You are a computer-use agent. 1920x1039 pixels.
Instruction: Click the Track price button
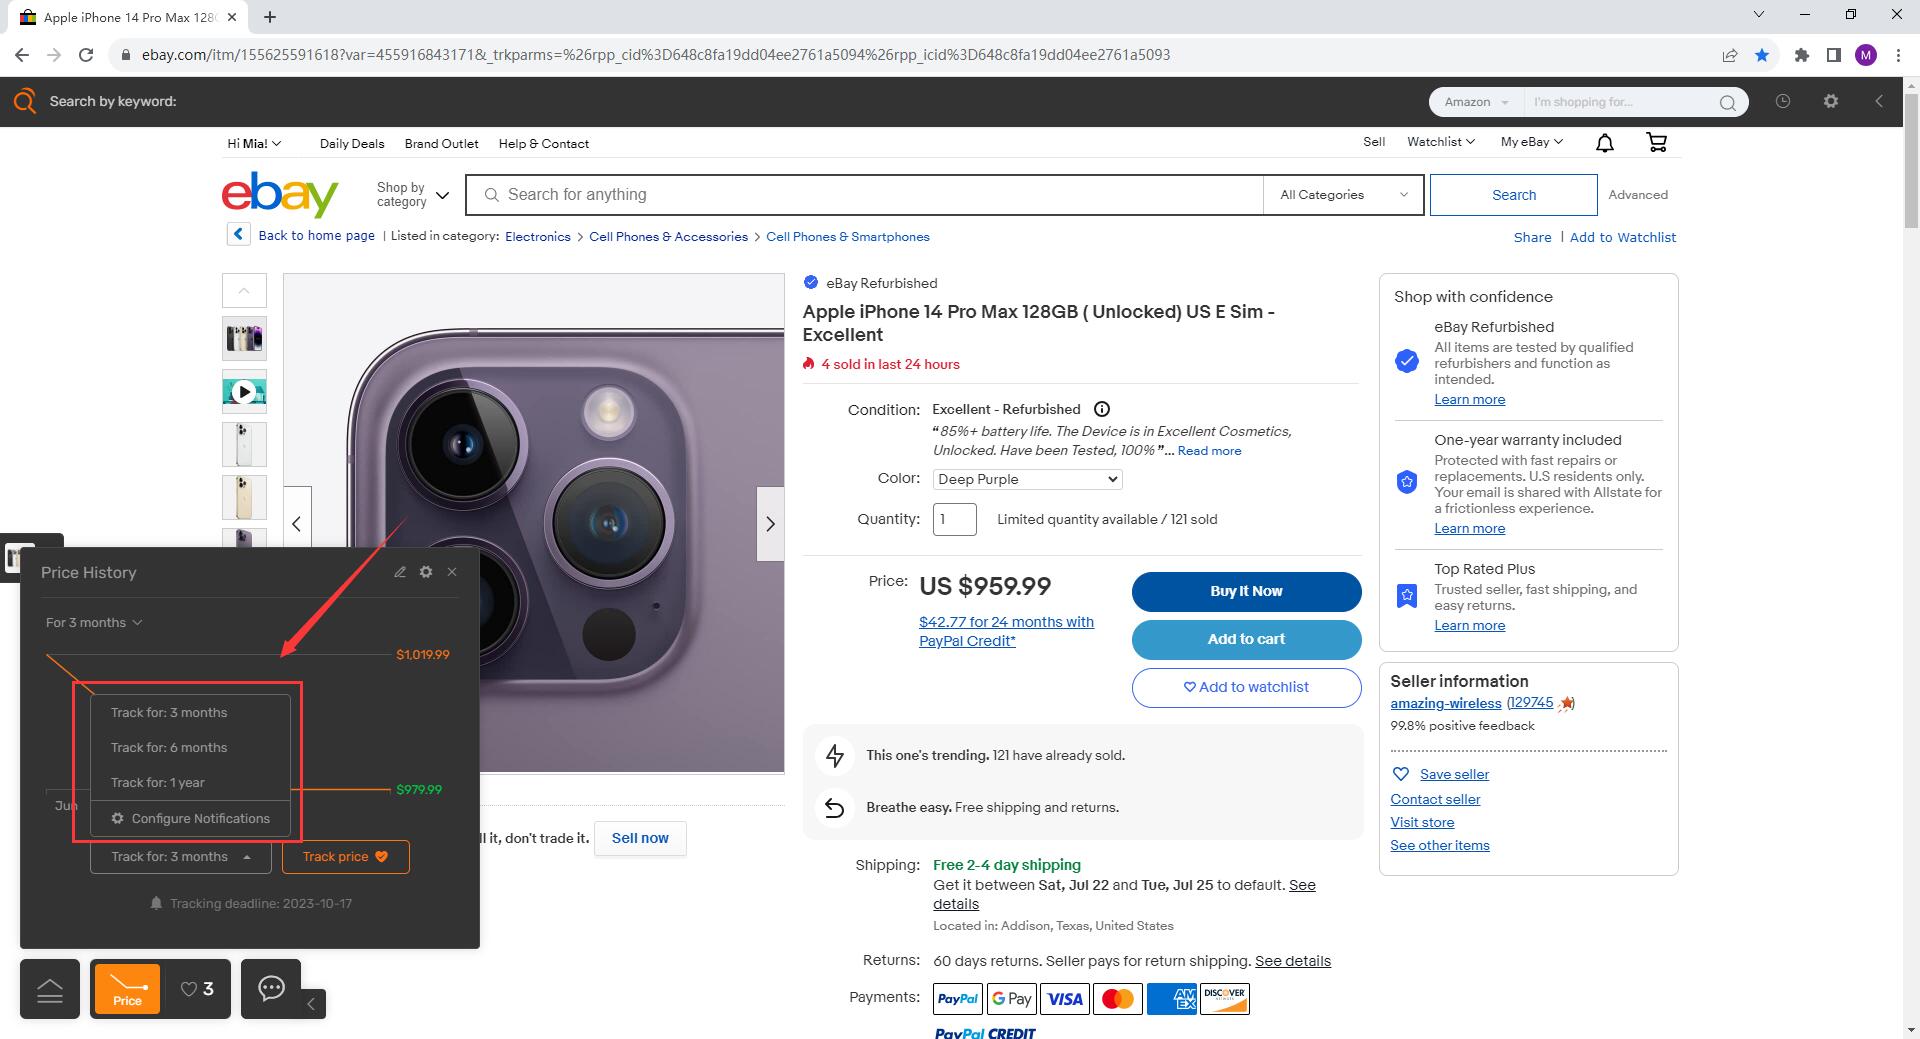(345, 857)
